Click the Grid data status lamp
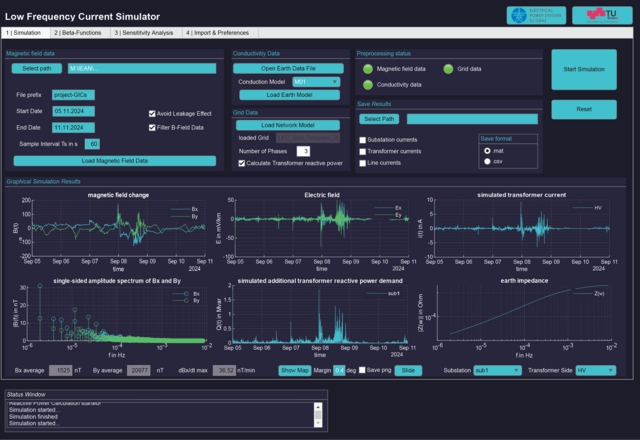640x440 pixels. (449, 70)
